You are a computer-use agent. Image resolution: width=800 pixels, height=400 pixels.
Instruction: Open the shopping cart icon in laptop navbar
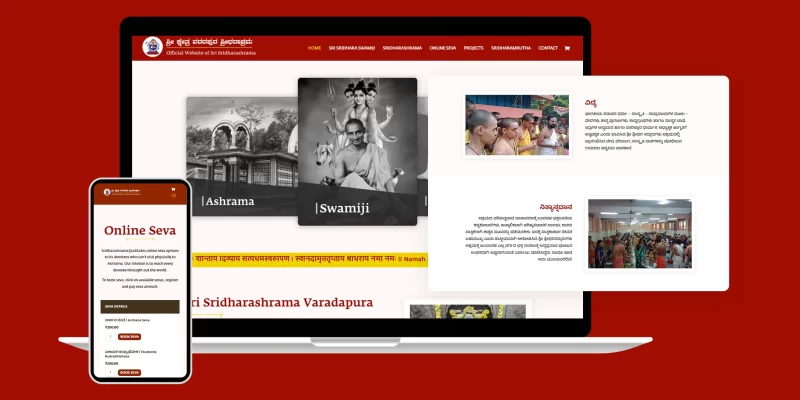567,48
